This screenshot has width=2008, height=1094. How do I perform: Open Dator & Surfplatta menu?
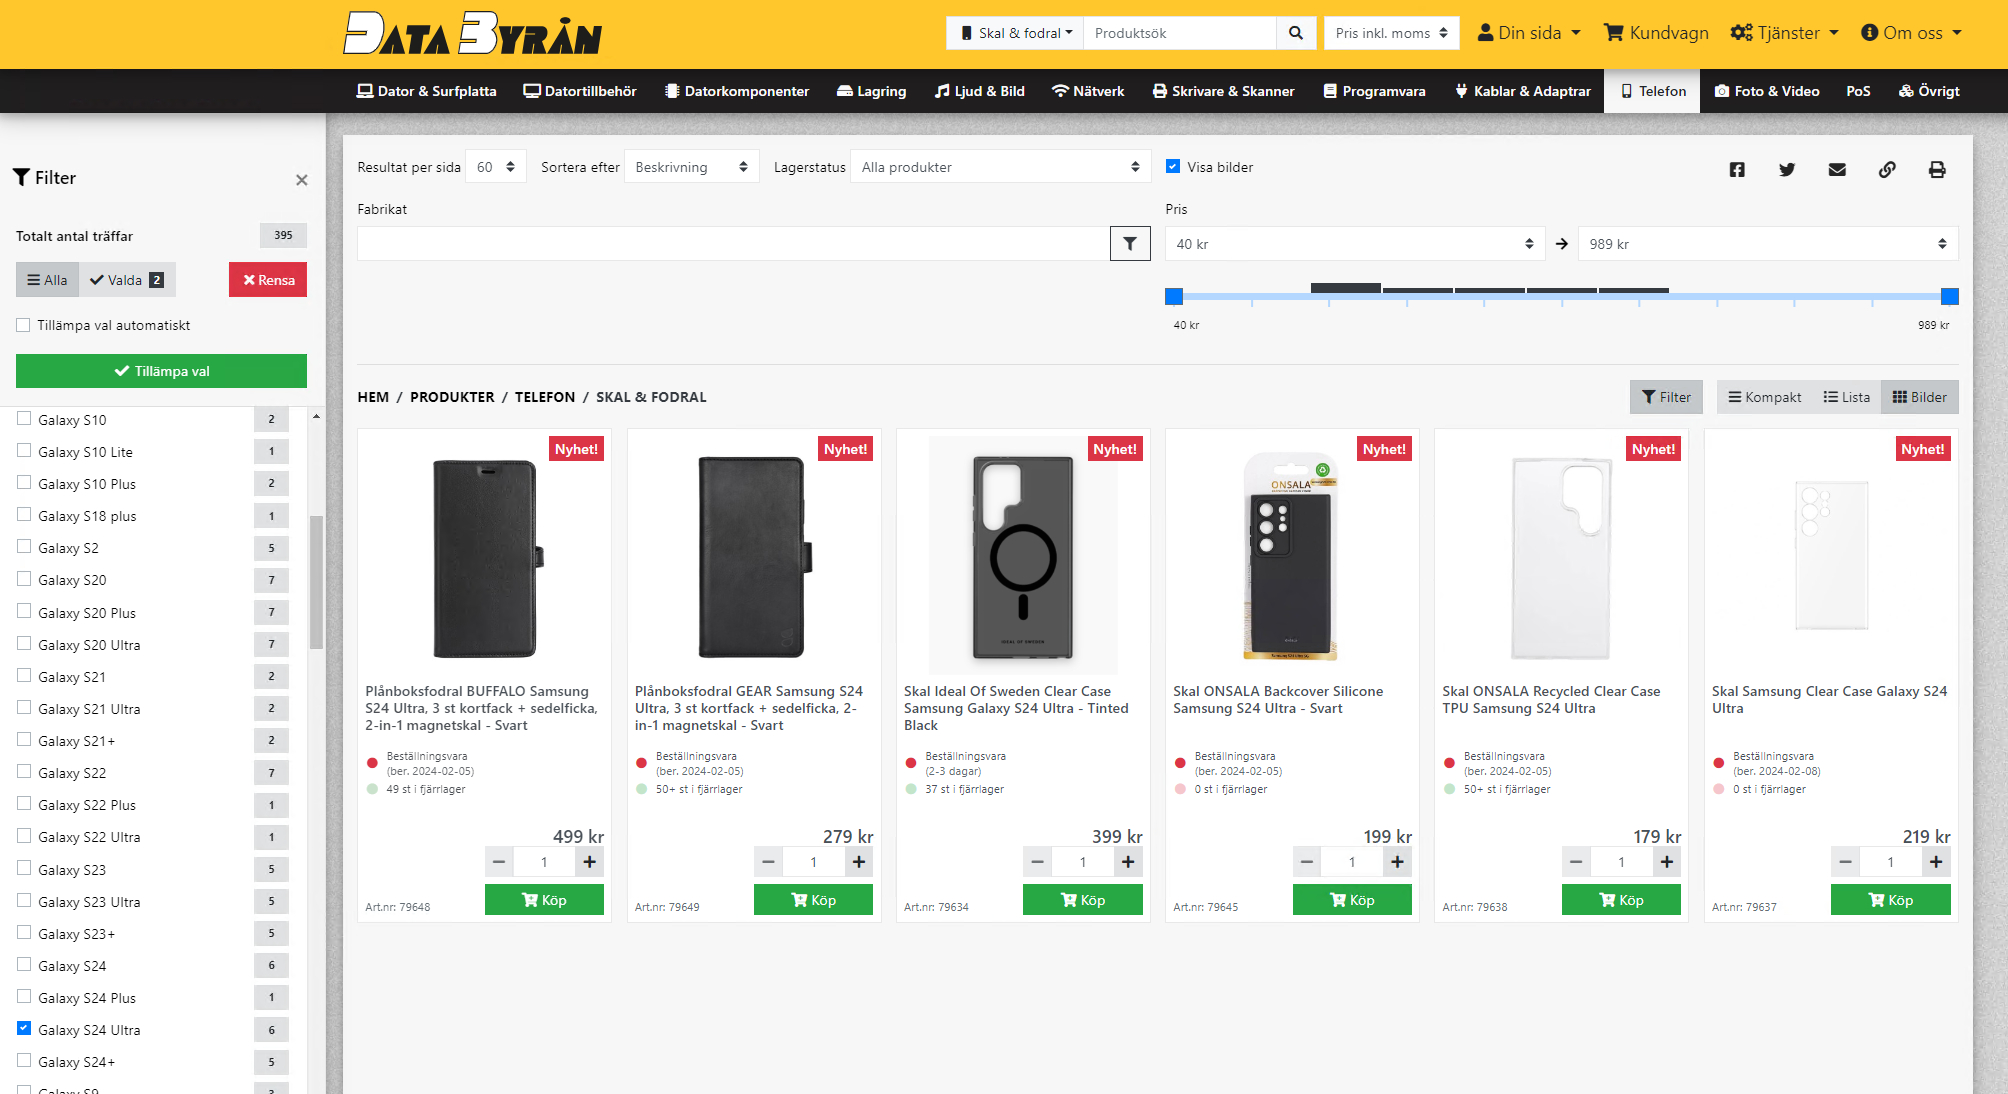(427, 91)
